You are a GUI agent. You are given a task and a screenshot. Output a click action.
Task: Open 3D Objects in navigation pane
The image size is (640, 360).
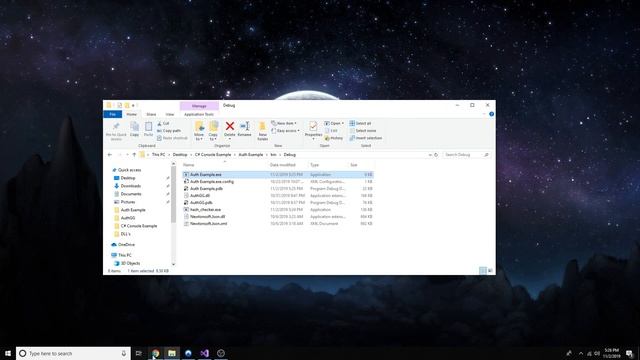click(x=130, y=263)
